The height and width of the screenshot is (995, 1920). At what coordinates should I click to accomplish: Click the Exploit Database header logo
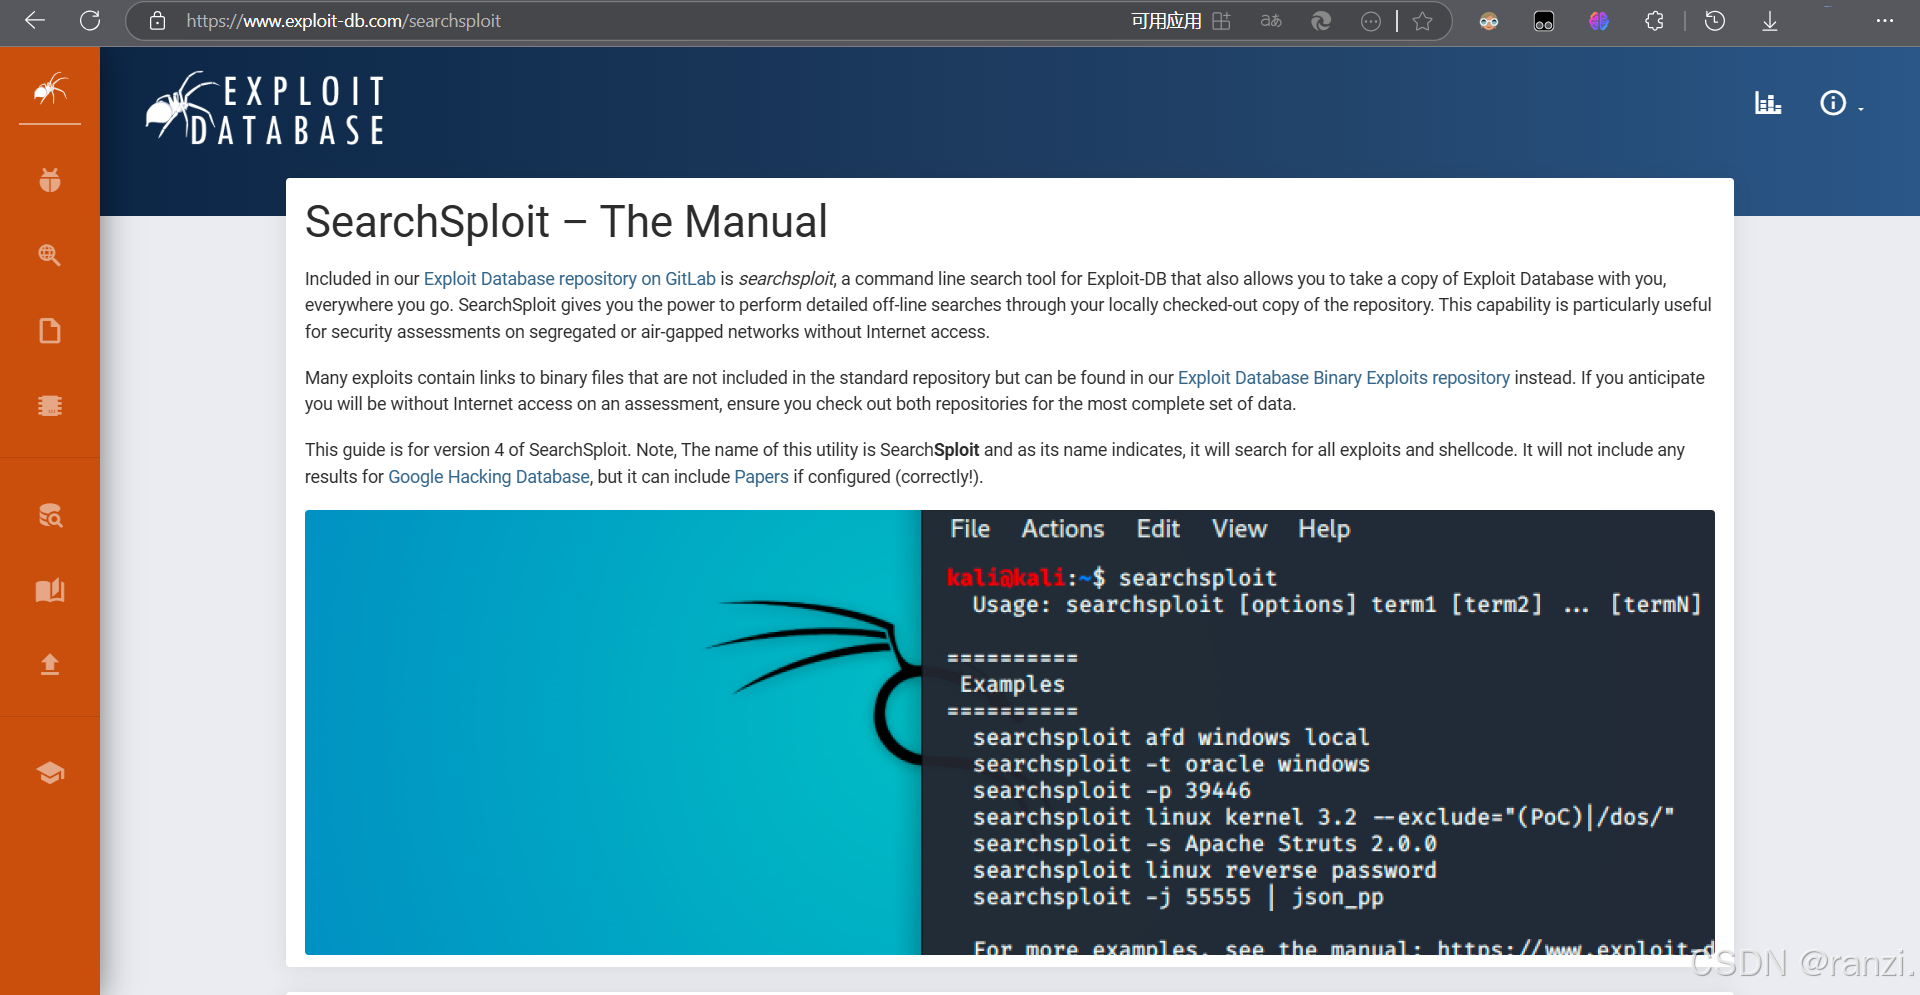pyautogui.click(x=266, y=108)
